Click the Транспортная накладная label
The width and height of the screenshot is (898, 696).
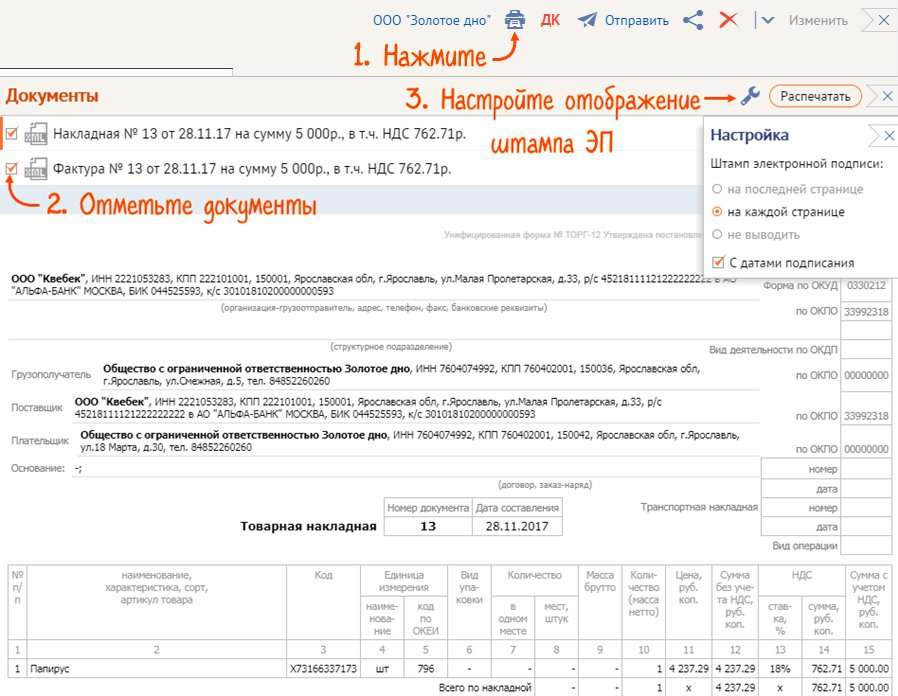tap(699, 508)
